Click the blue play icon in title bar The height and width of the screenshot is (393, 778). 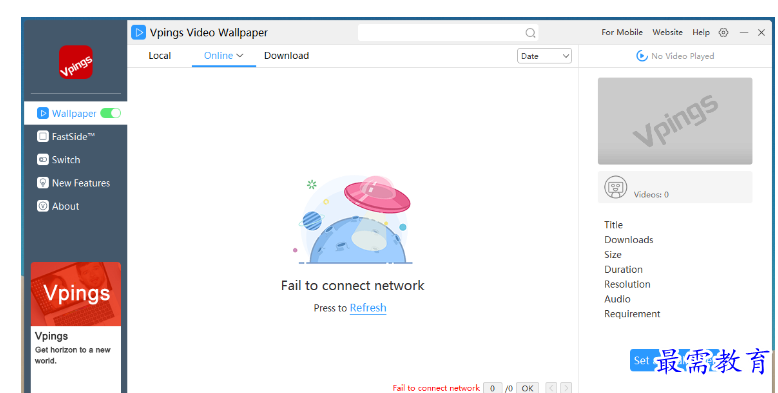point(138,33)
